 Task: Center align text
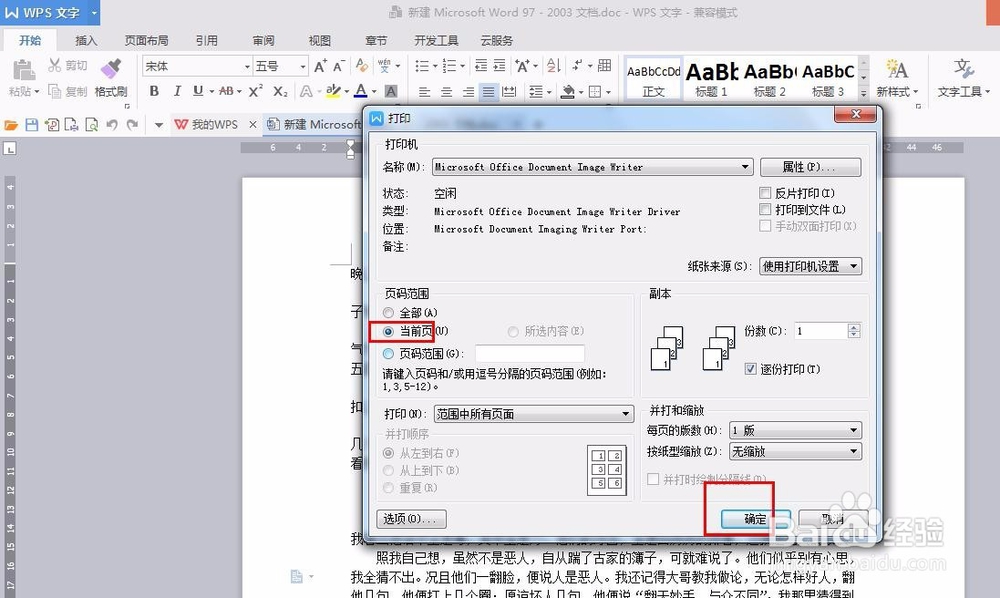tap(446, 92)
